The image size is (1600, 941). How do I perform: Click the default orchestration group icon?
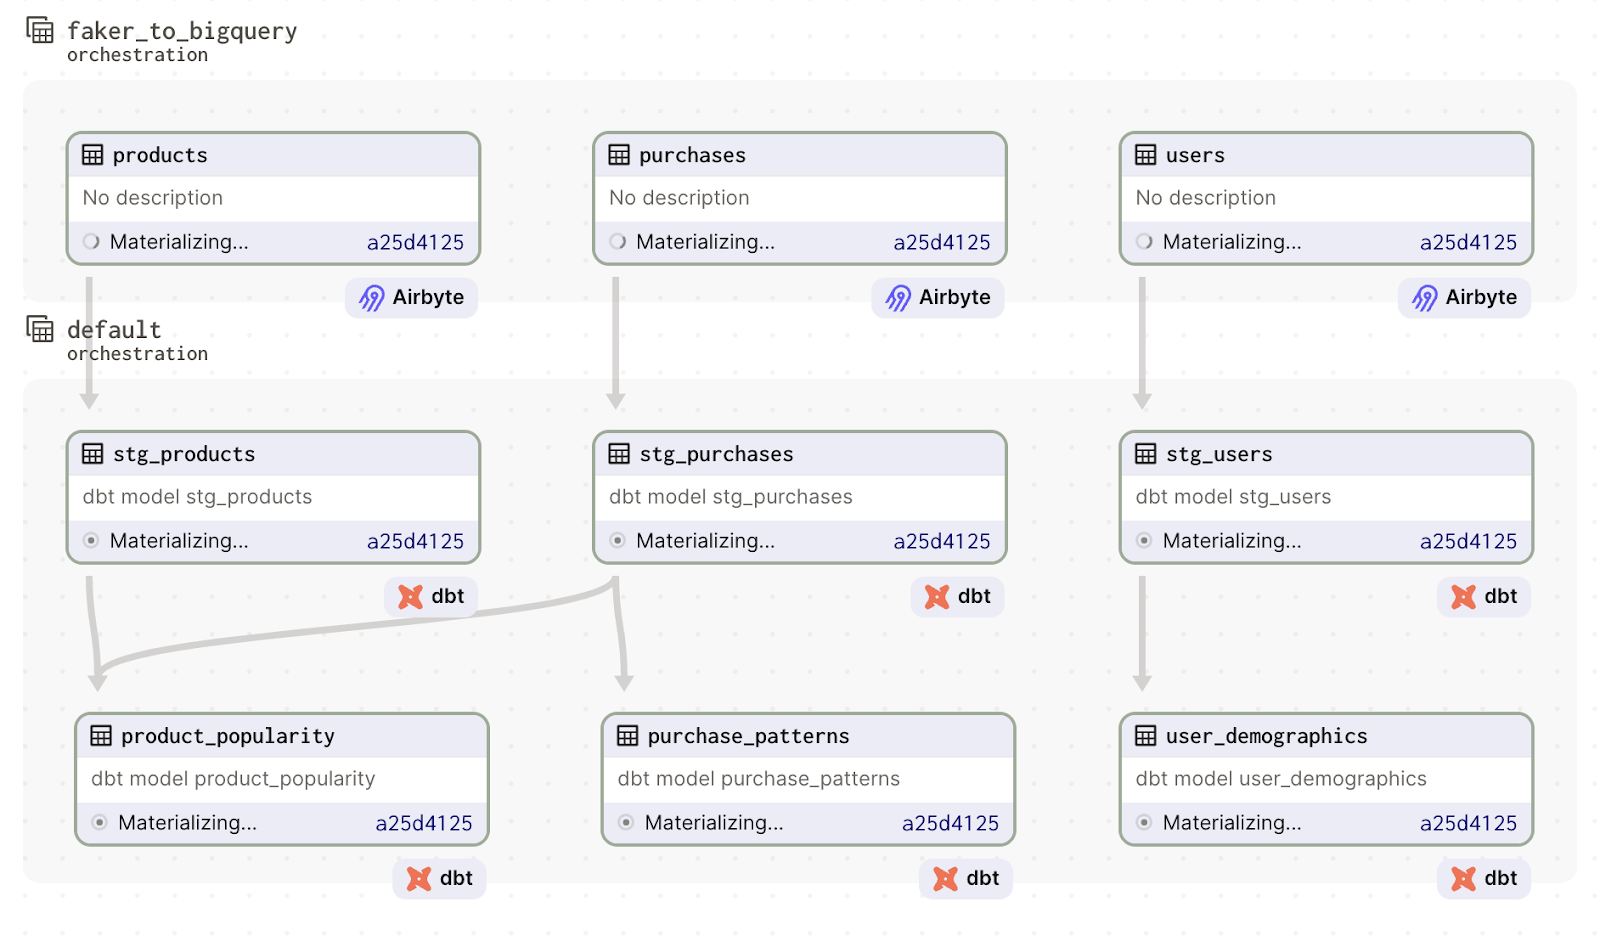(x=39, y=328)
